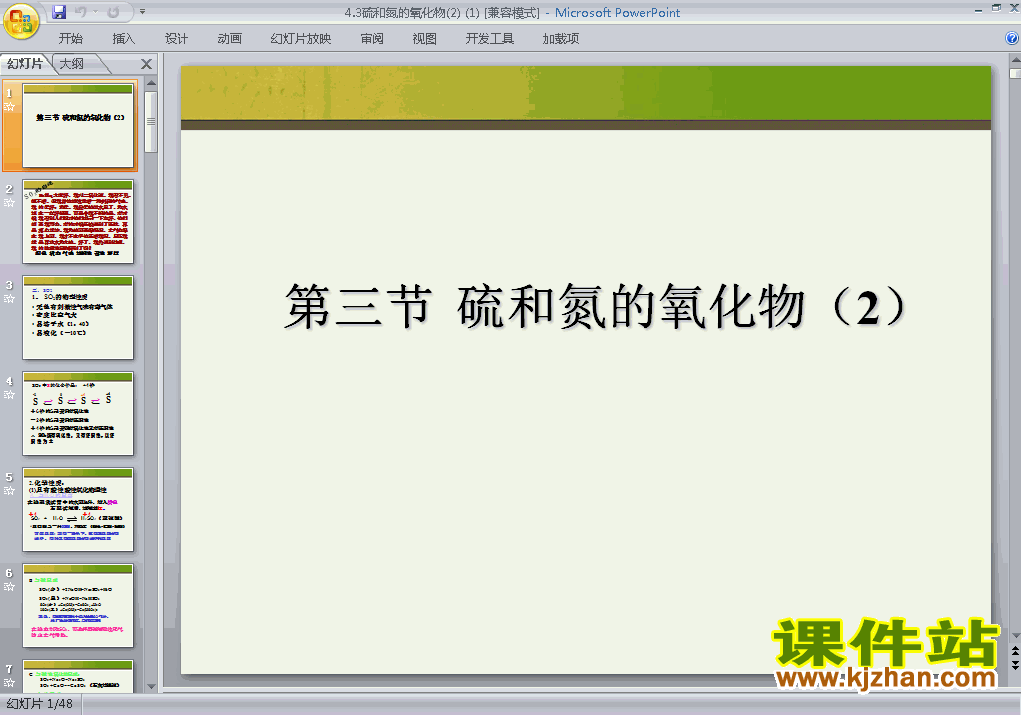
Task: Click the animation star icon of slide 3
Action: (9, 298)
